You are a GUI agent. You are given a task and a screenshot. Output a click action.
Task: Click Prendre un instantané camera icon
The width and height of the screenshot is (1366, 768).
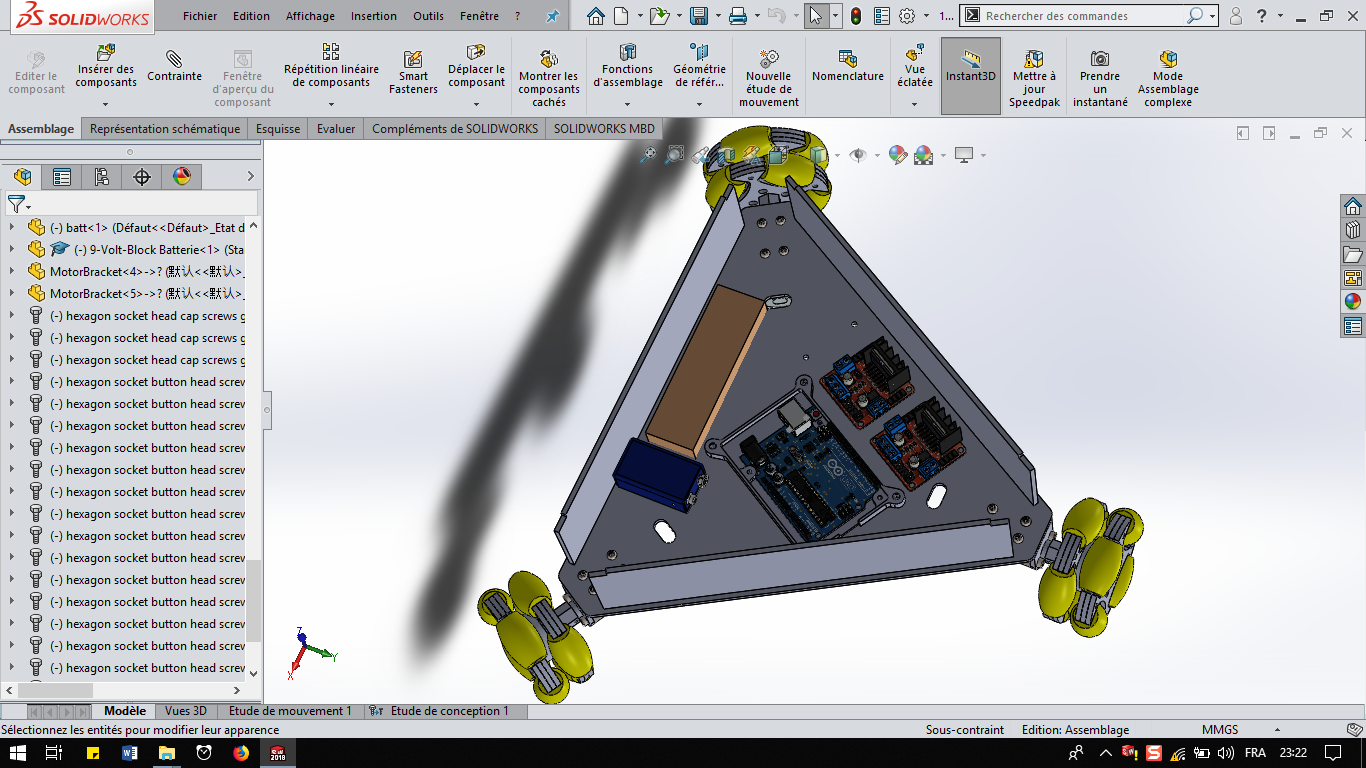coord(1100,59)
